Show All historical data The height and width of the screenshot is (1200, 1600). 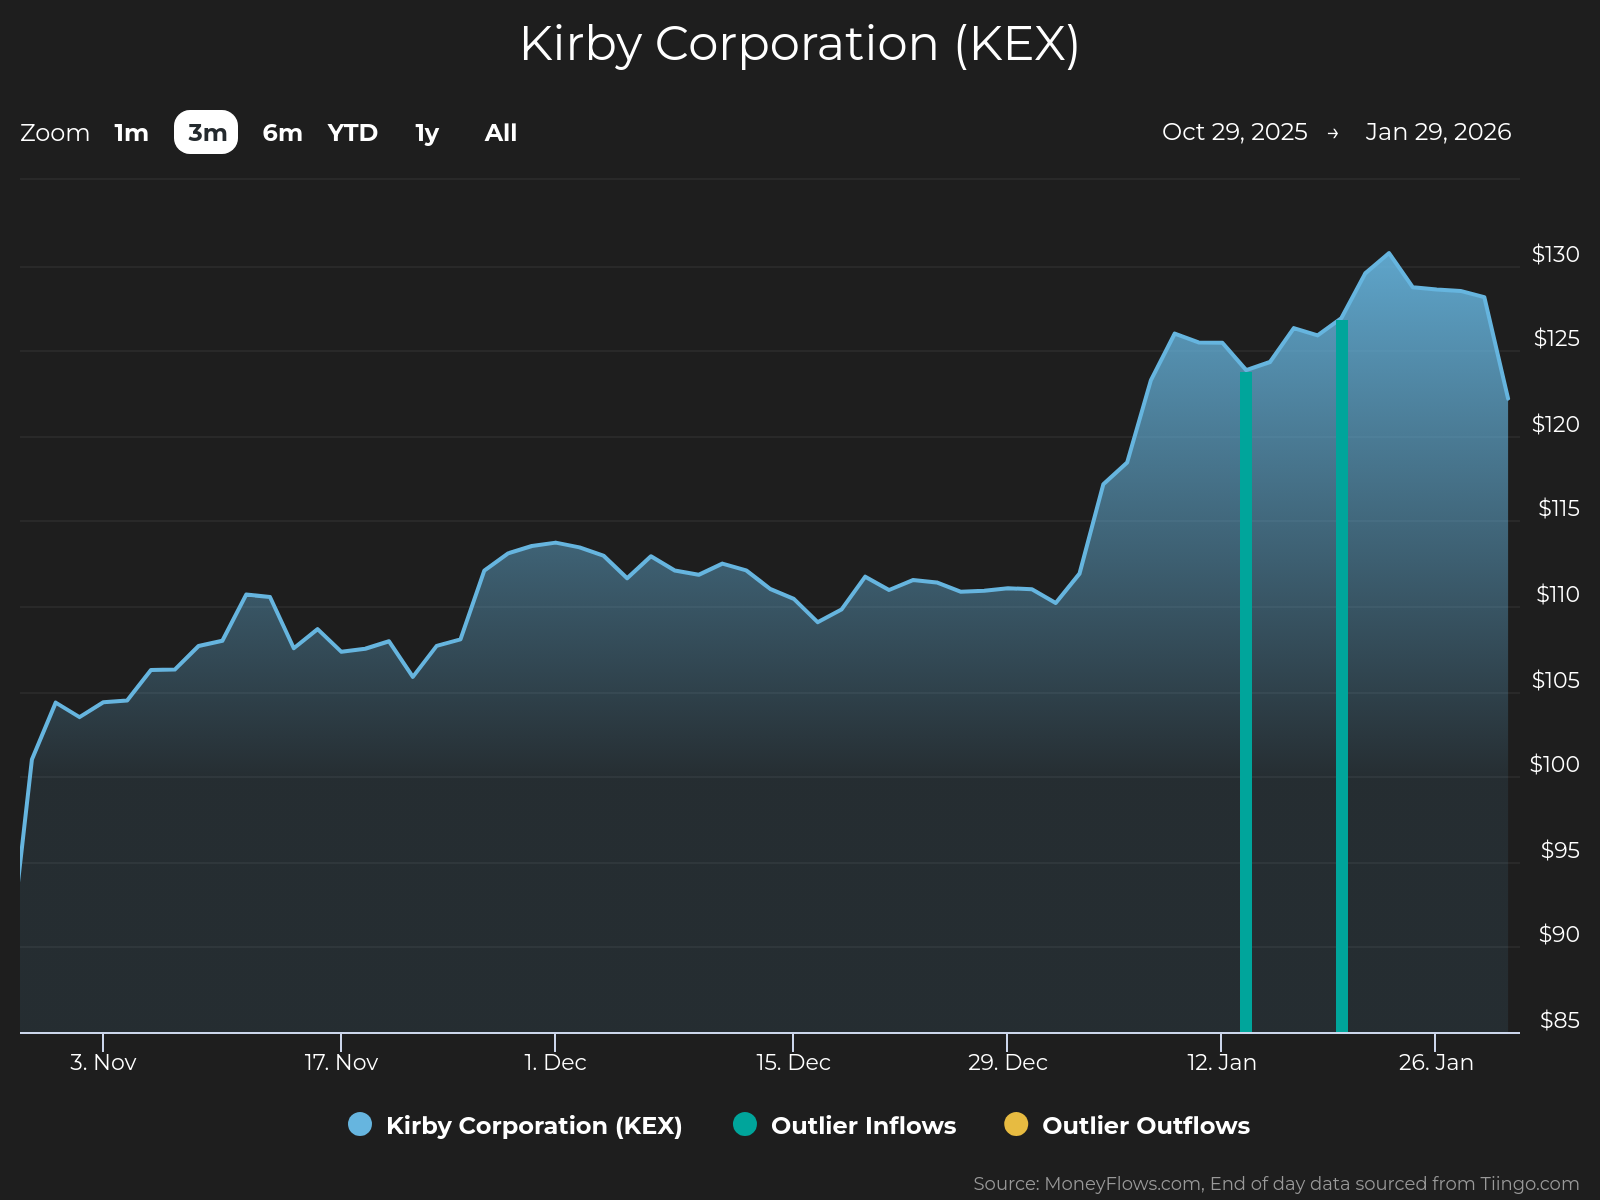[501, 133]
